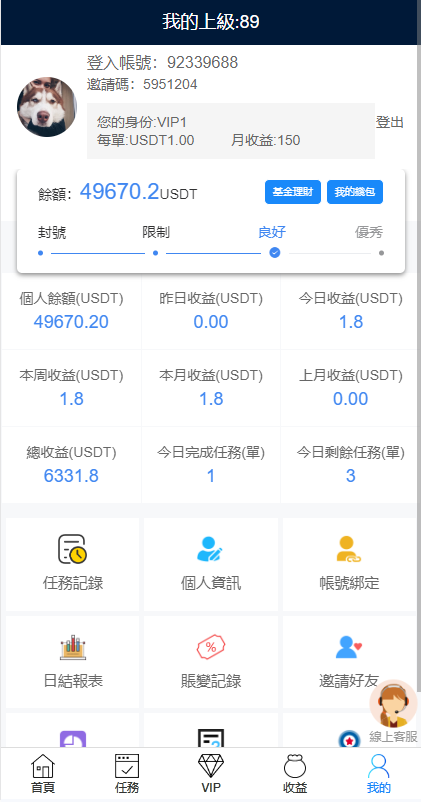This screenshot has width=421, height=802.
Task: Select the 良好 credit level marker
Action: [x=275, y=253]
